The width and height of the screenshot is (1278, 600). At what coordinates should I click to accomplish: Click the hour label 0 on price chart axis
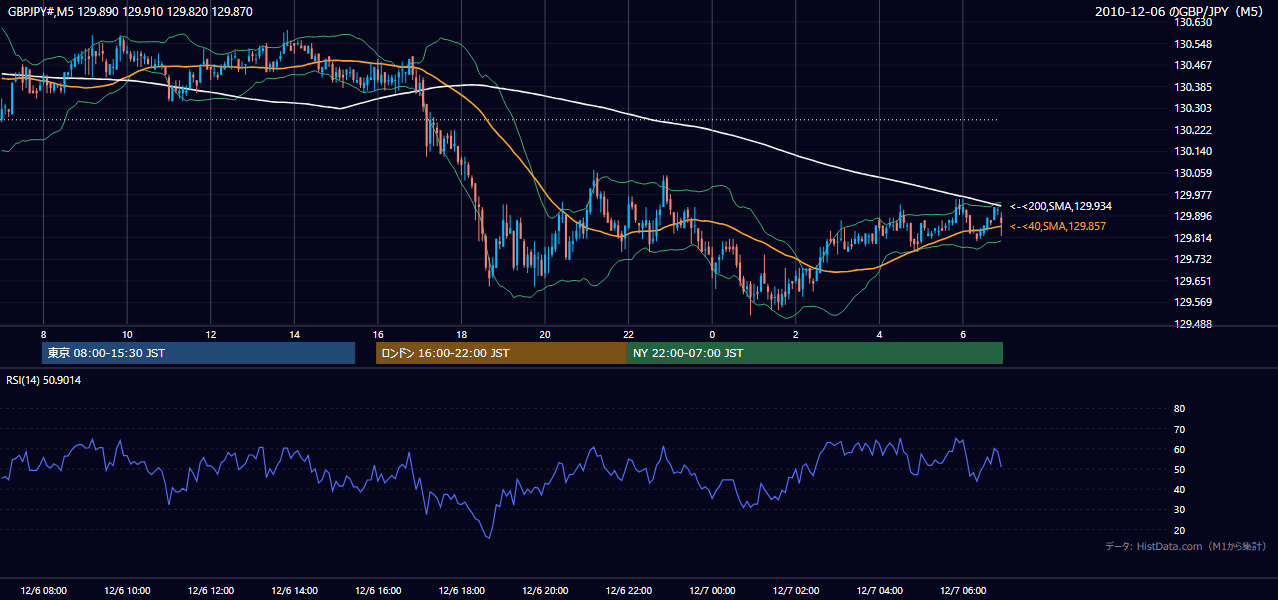[x=712, y=334]
